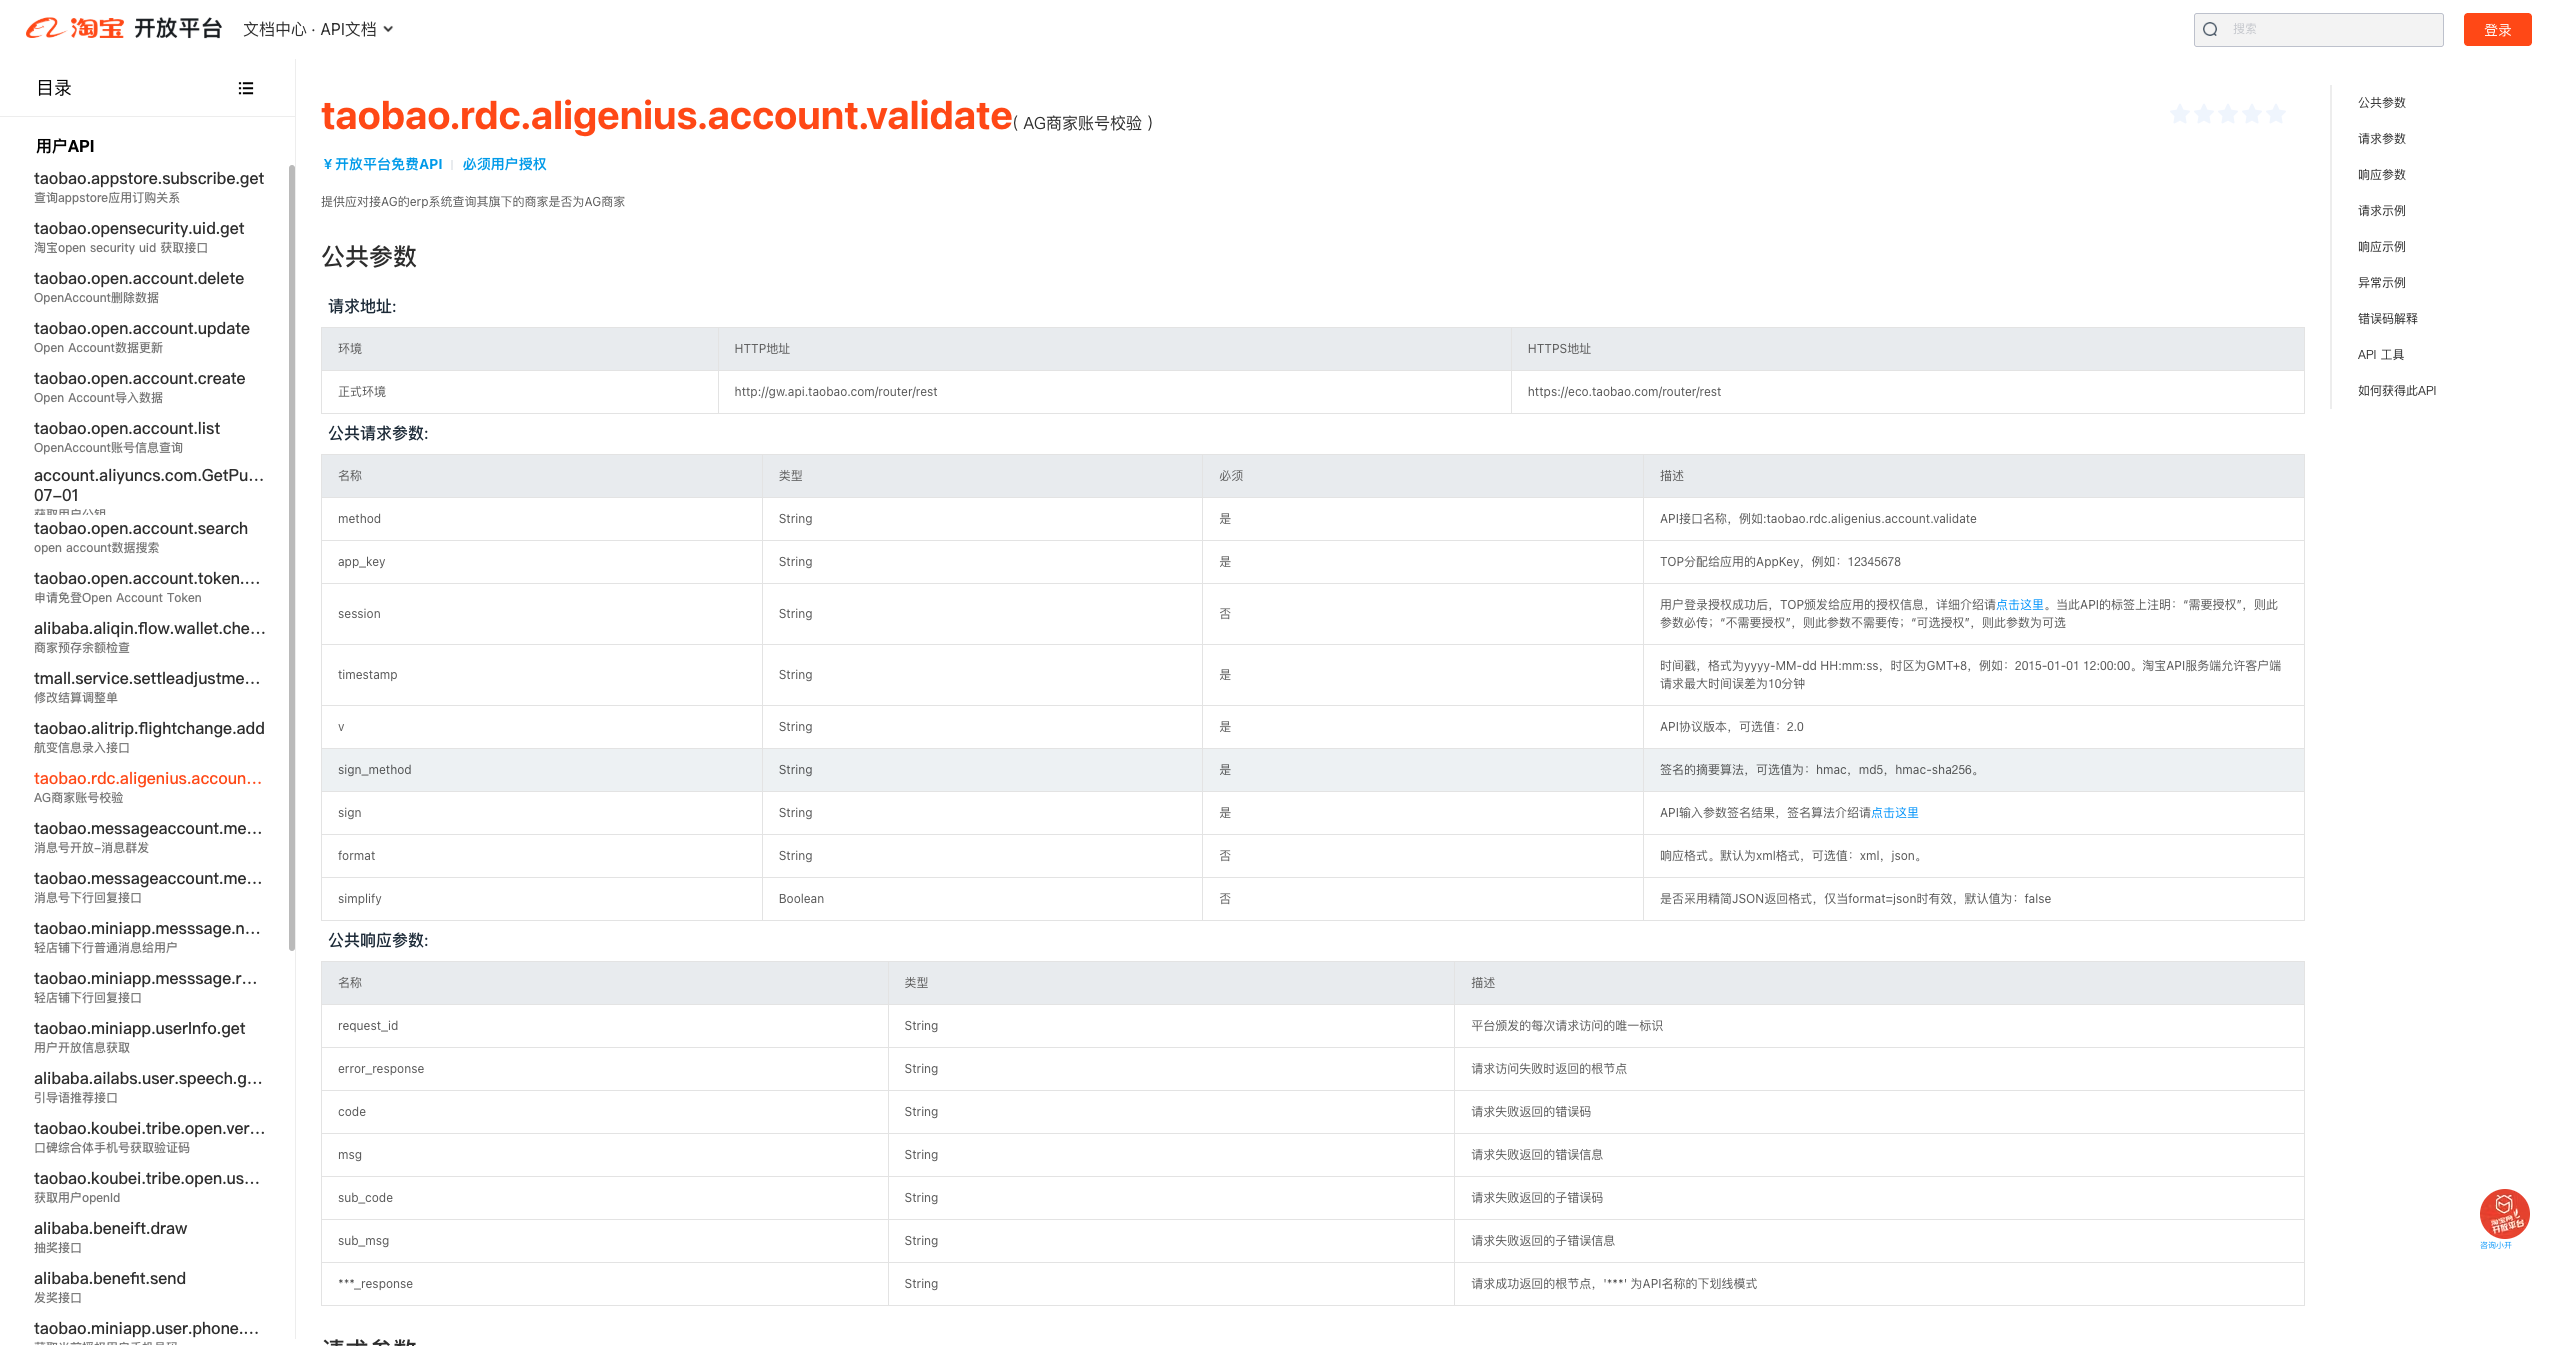Viewport: 2550px width, 1346px height.
Task: Open taobao.open.account.delete in sidebar
Action: (x=139, y=278)
